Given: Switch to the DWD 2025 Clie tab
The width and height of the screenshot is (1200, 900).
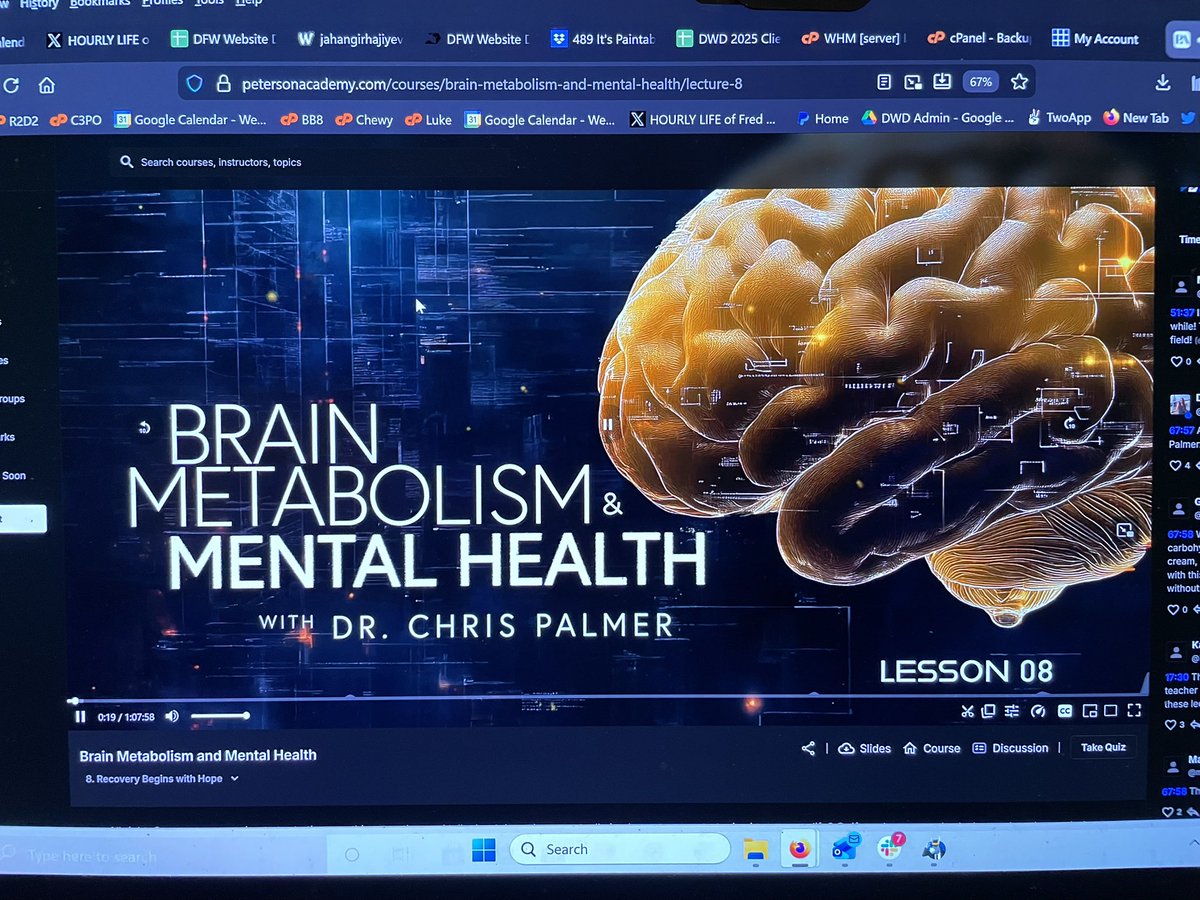Looking at the screenshot, I should click(x=730, y=40).
